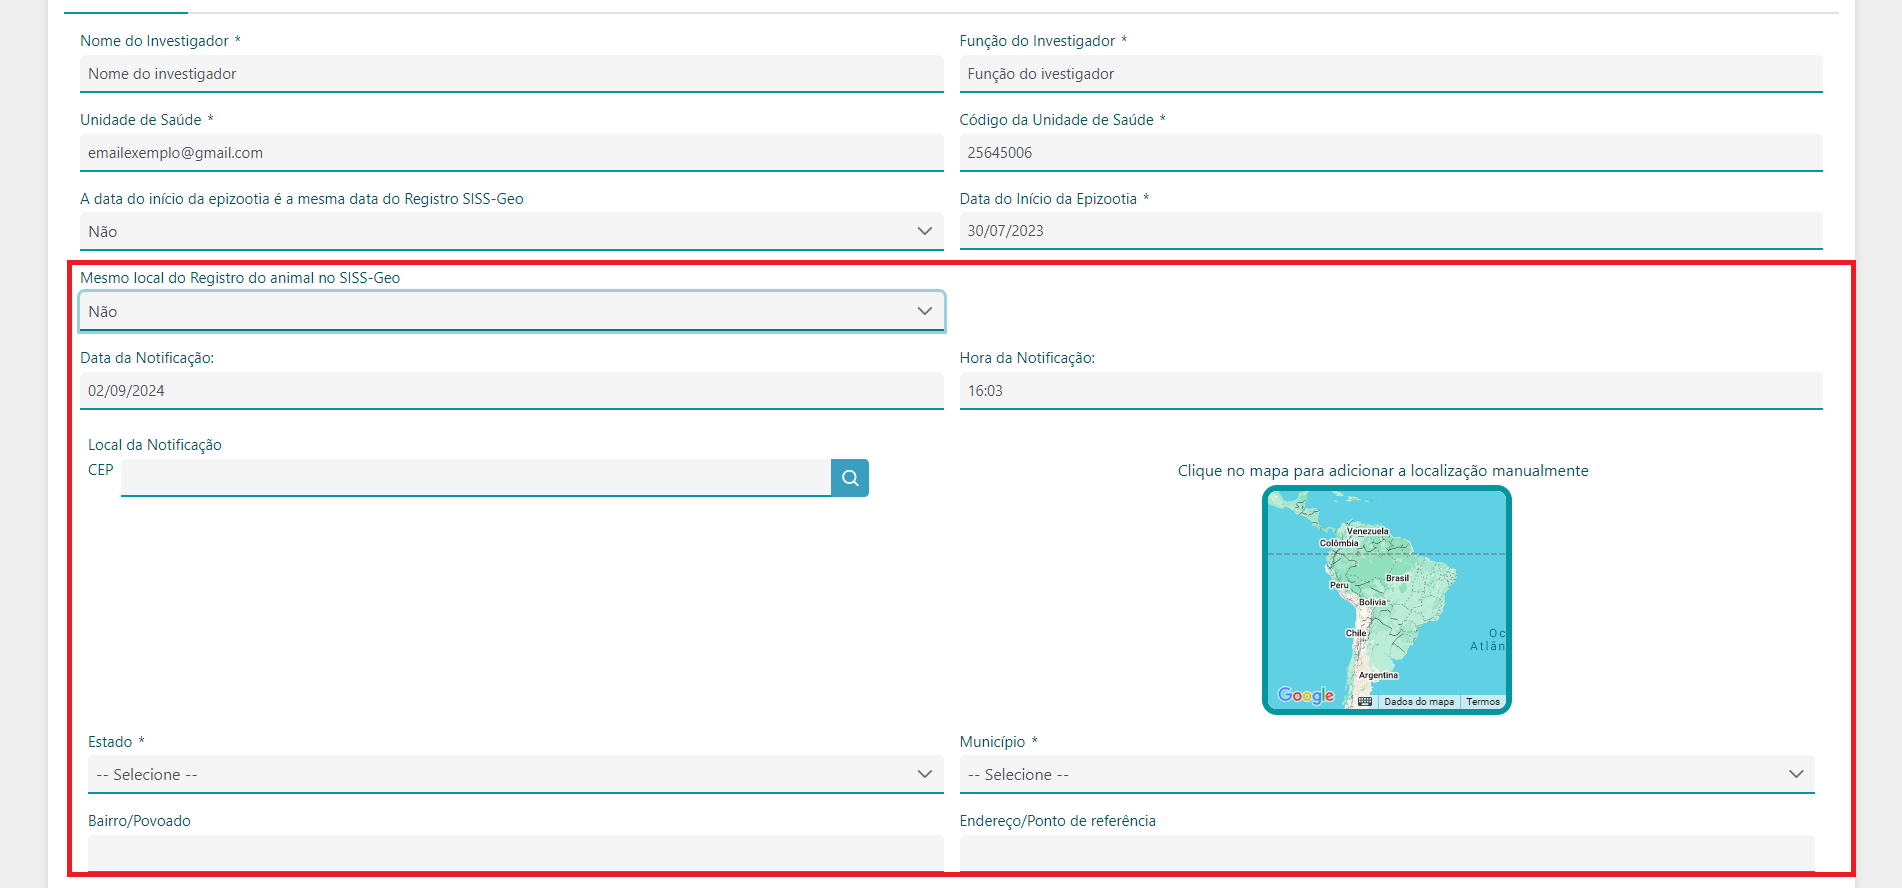Focus the Nome do Investigador field

(x=511, y=74)
